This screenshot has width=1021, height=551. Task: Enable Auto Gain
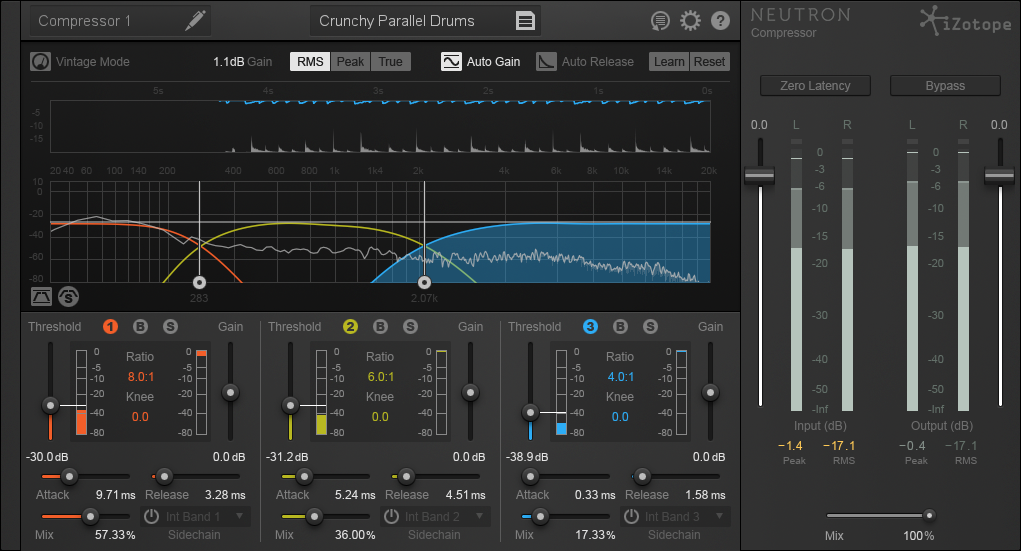coord(451,62)
